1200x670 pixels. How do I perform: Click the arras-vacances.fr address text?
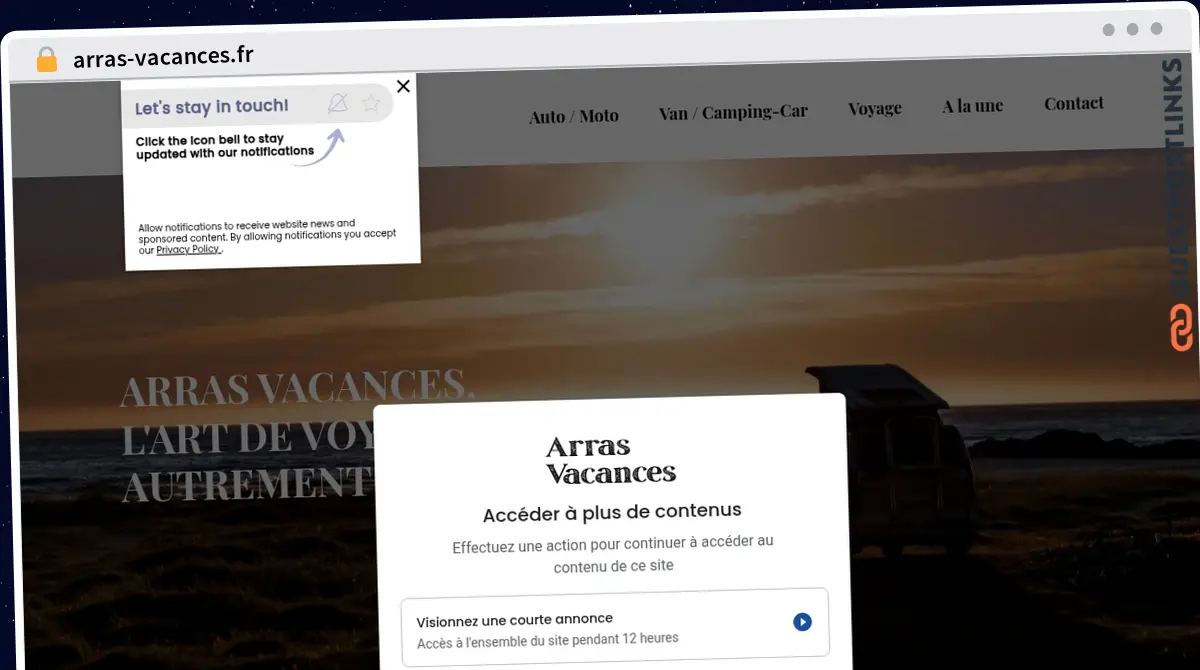point(163,56)
